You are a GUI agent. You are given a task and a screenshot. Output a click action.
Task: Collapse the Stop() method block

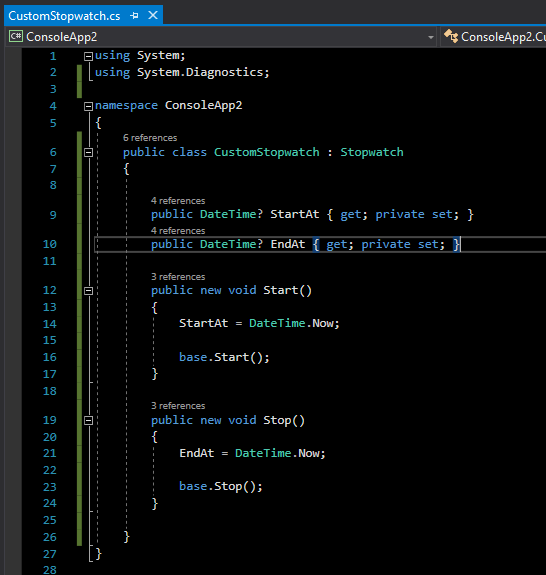point(88,420)
